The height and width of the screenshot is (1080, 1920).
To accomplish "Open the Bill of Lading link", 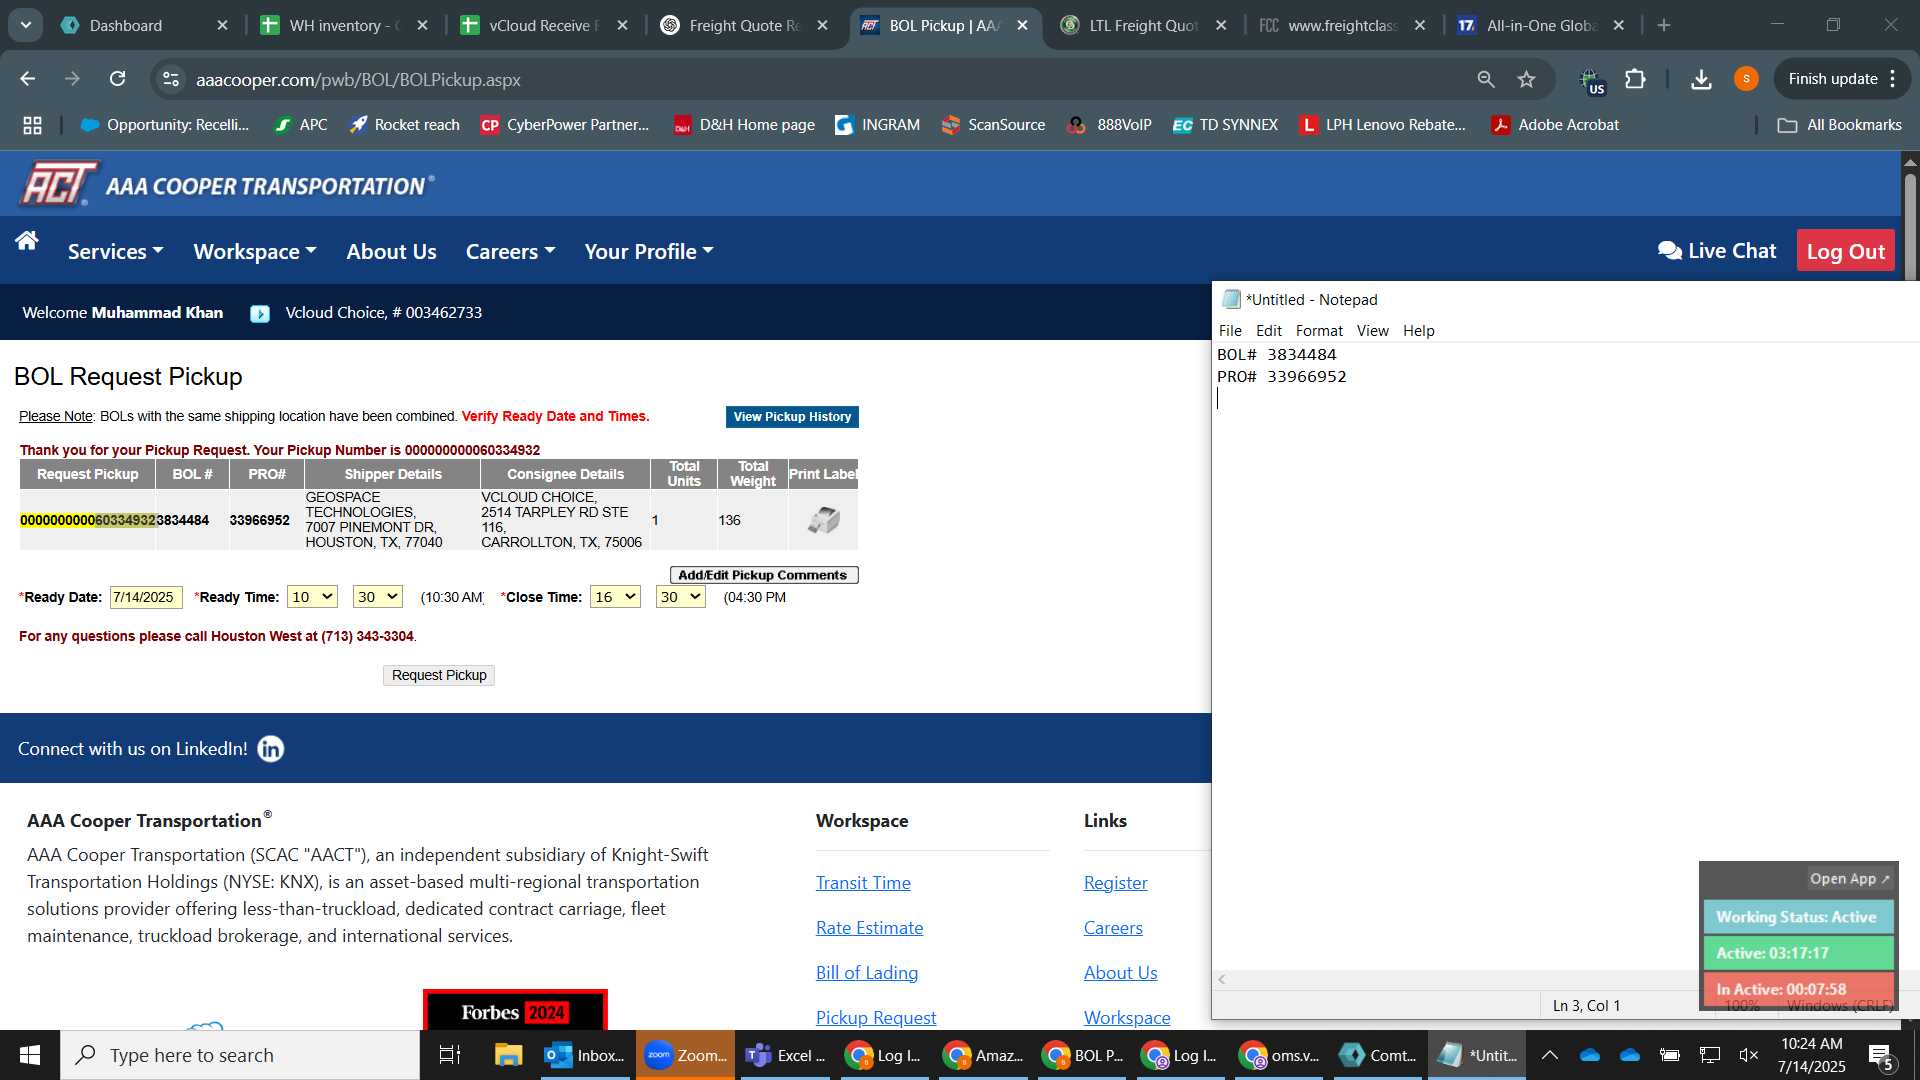I will 867,973.
